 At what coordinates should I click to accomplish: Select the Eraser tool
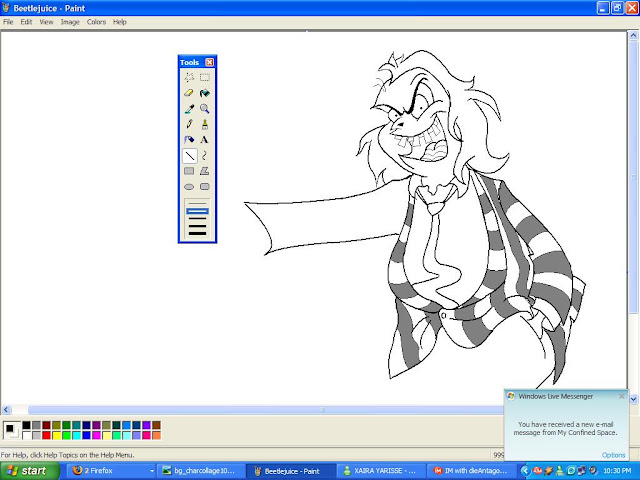click(x=189, y=93)
